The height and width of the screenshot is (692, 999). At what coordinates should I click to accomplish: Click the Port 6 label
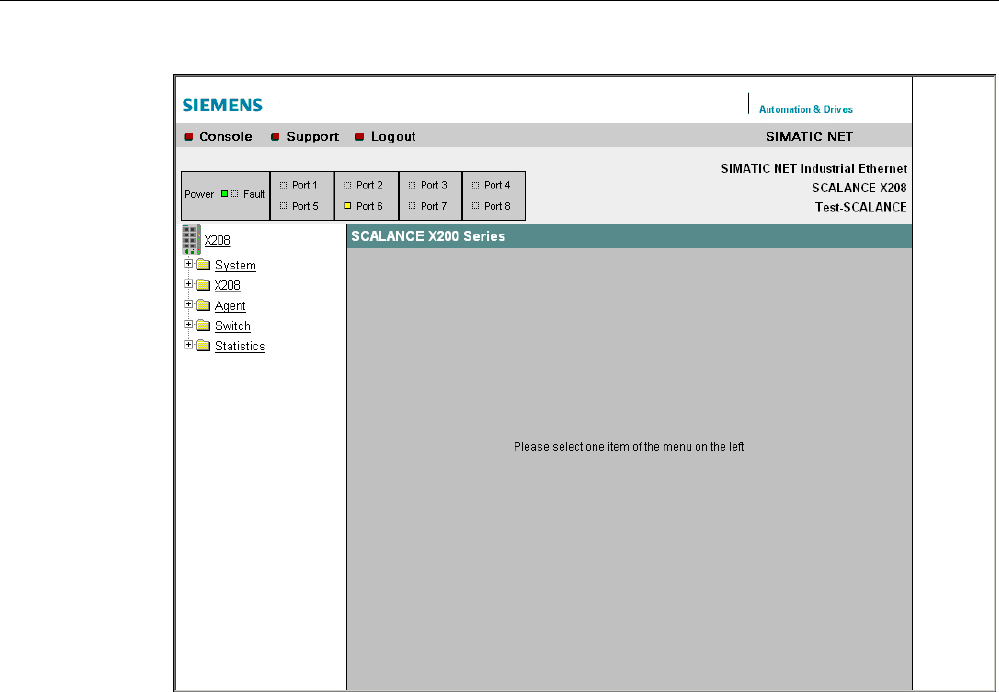370,206
